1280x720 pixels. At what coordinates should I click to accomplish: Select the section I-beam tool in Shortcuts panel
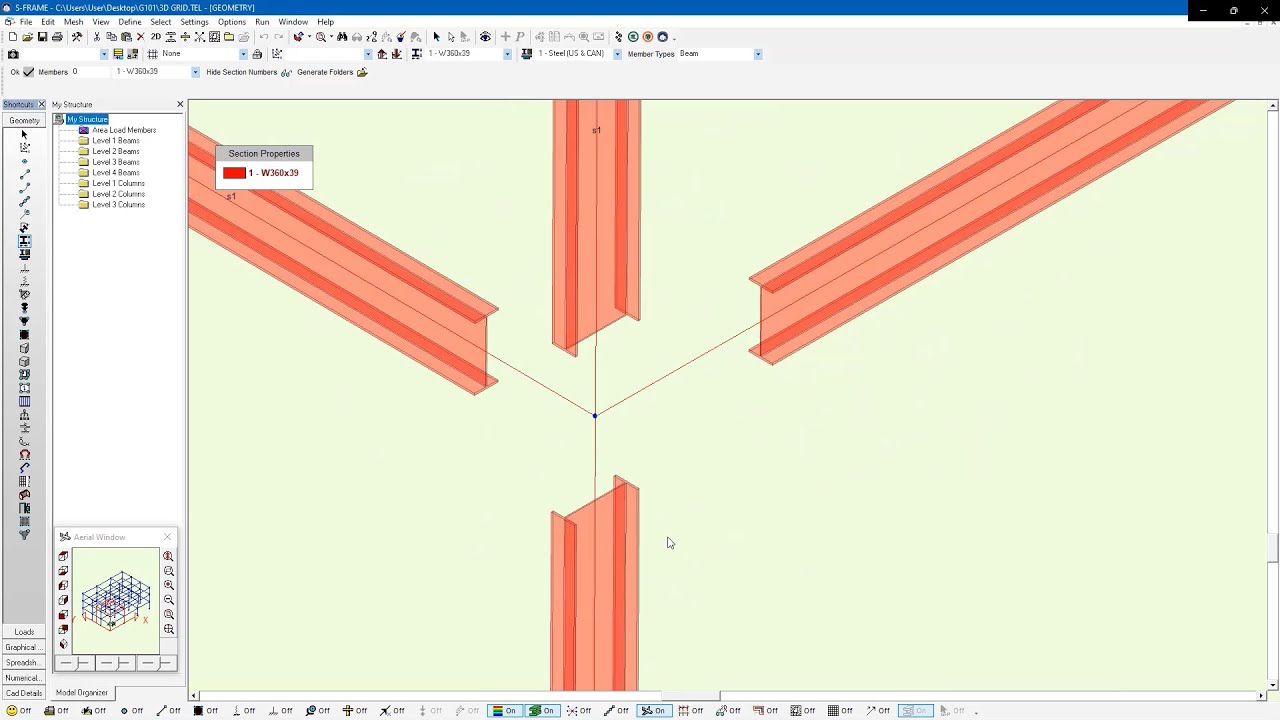pyautogui.click(x=24, y=241)
